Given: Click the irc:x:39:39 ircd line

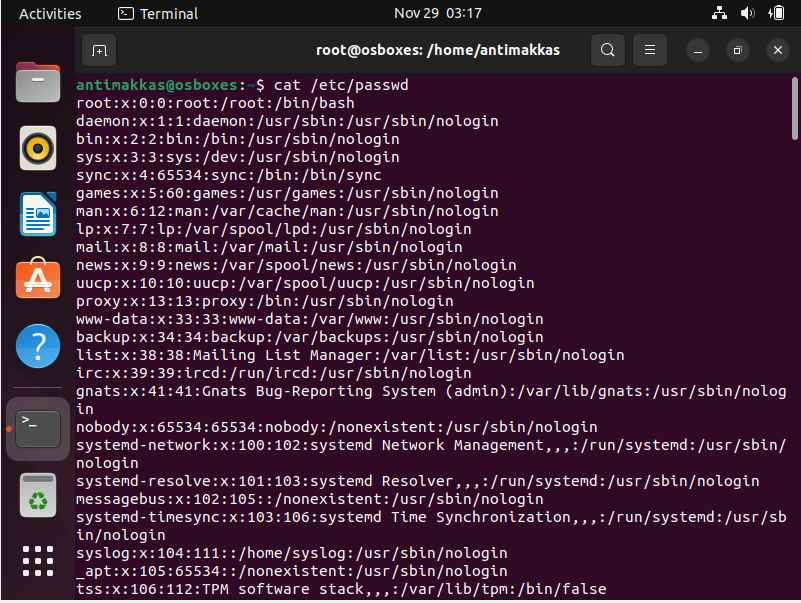Looking at the screenshot, I should (x=273, y=373).
